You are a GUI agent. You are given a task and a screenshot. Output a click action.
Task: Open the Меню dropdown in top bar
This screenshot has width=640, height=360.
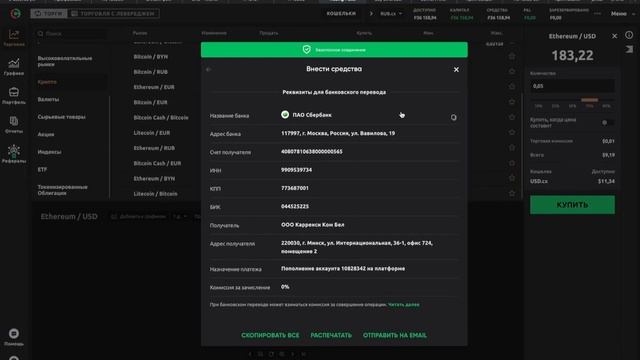[x=623, y=13]
